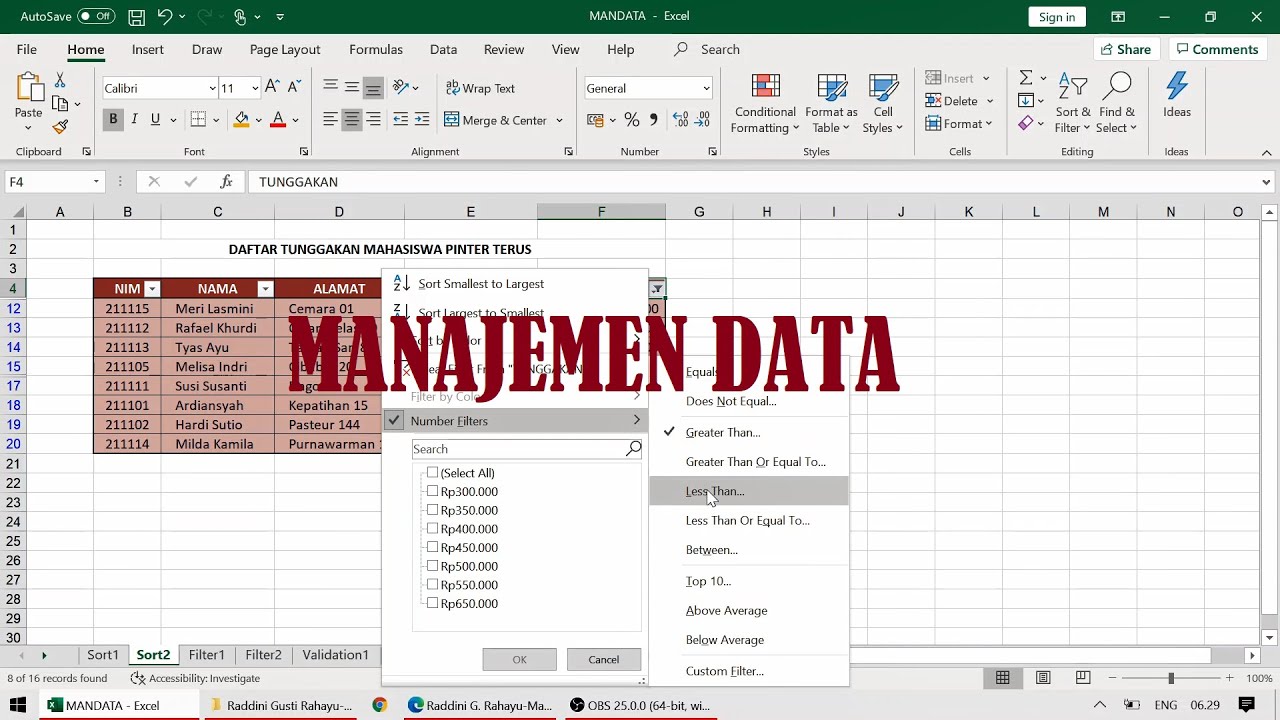Viewport: 1280px width, 720px height.
Task: Decrease font size with smaller A icon
Action: (x=293, y=88)
